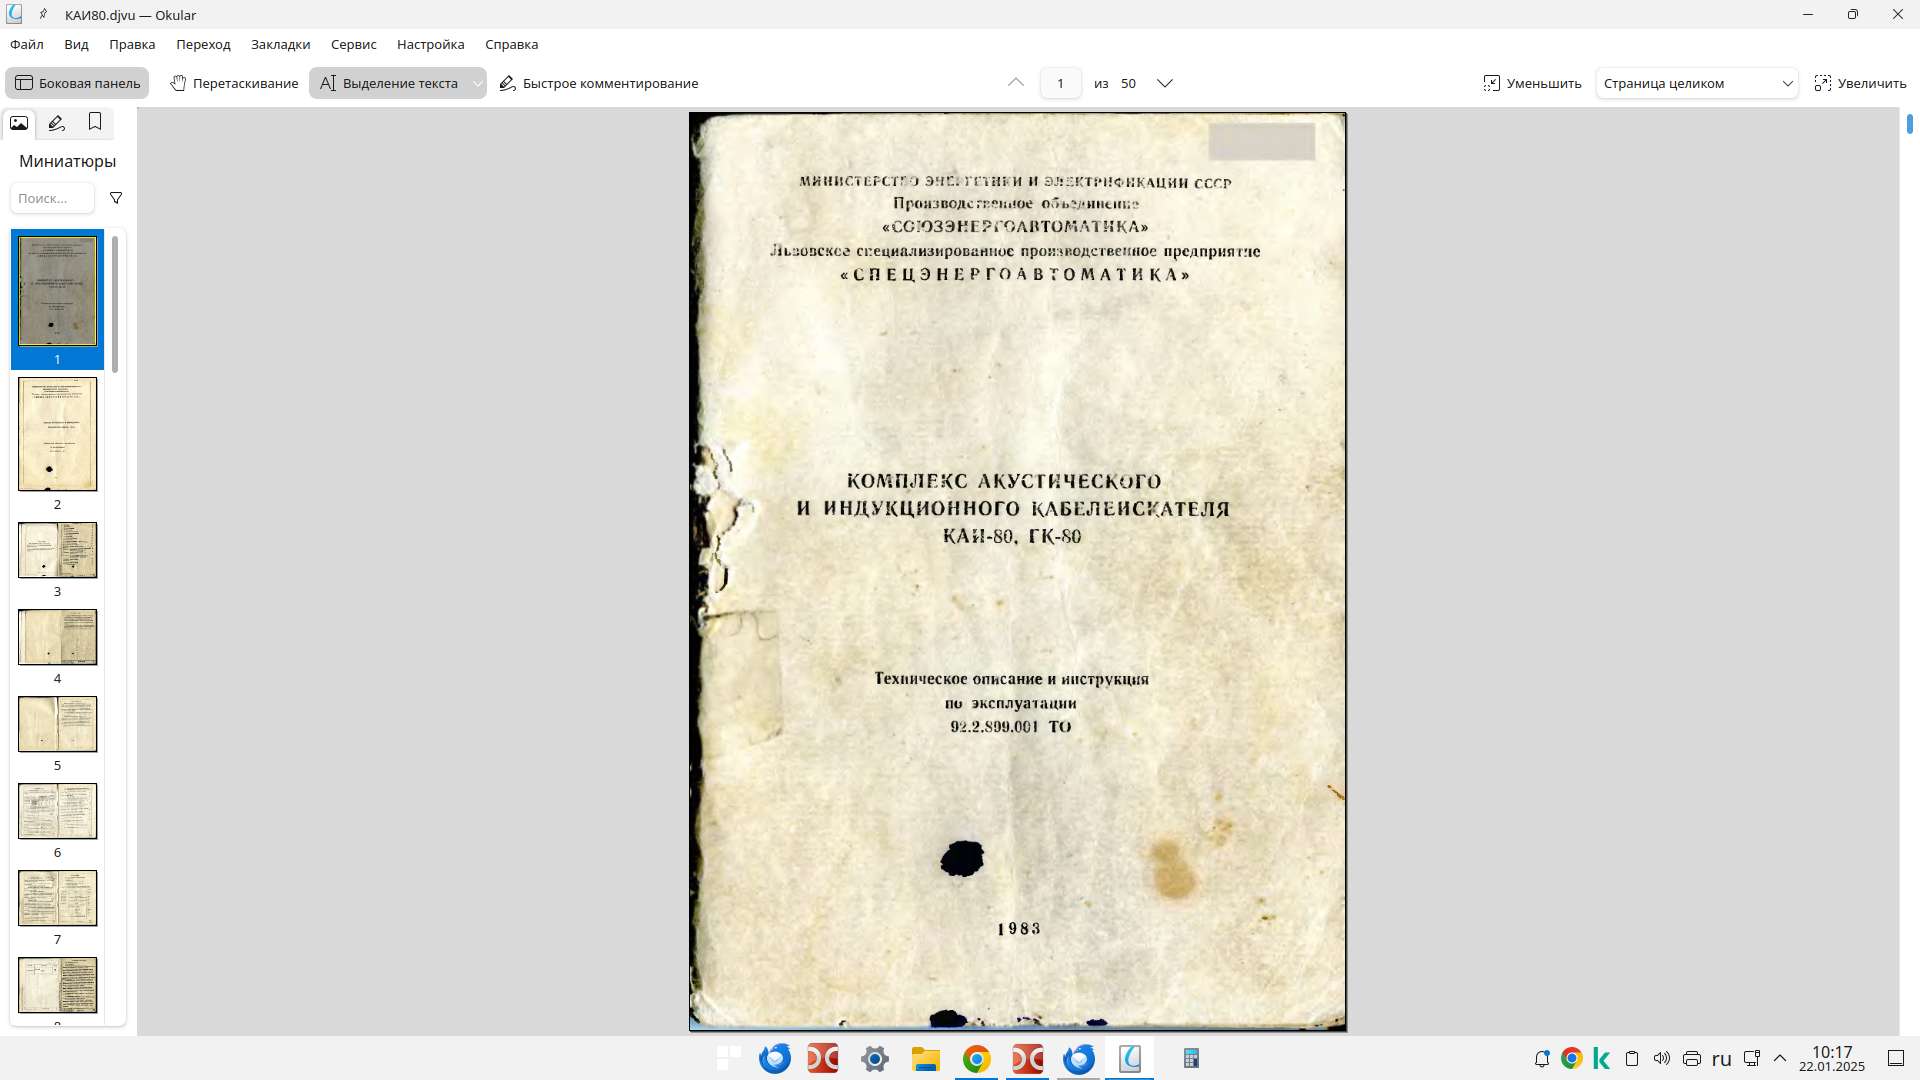Click the current page number field
The height and width of the screenshot is (1080, 1920).
[1060, 83]
